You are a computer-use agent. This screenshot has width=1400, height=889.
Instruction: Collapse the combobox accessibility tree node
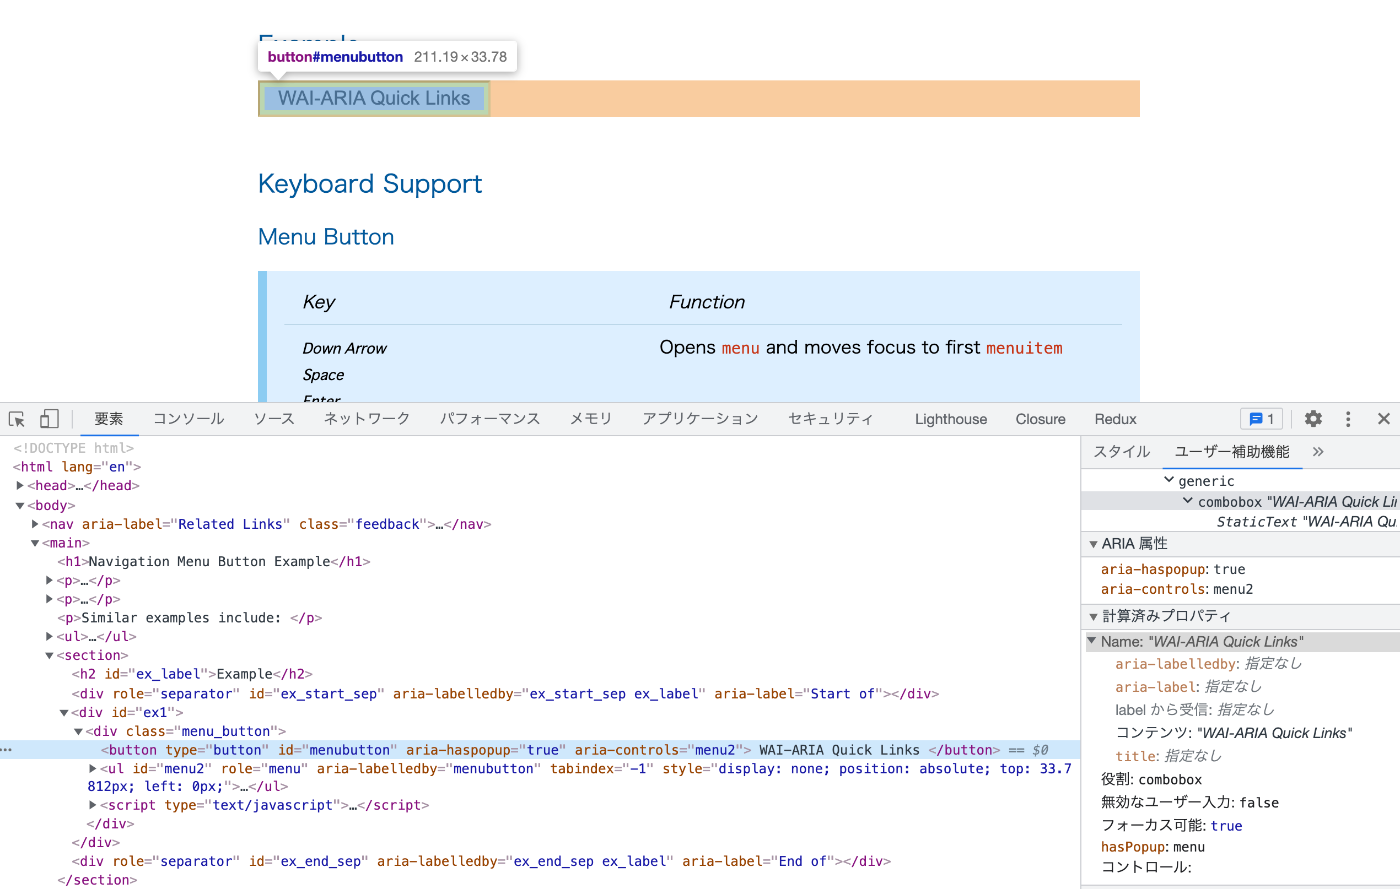click(x=1188, y=501)
